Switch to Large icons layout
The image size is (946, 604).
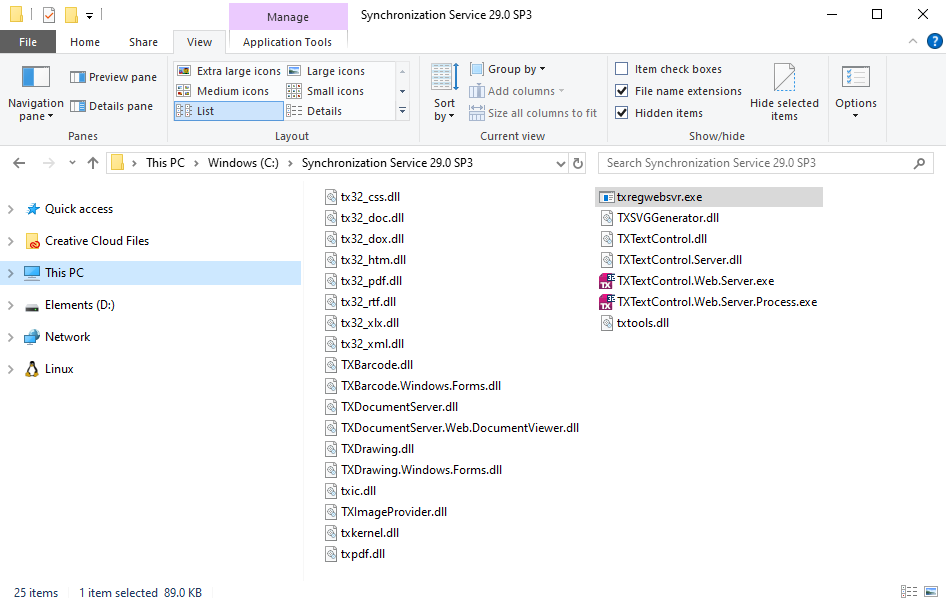(x=326, y=71)
